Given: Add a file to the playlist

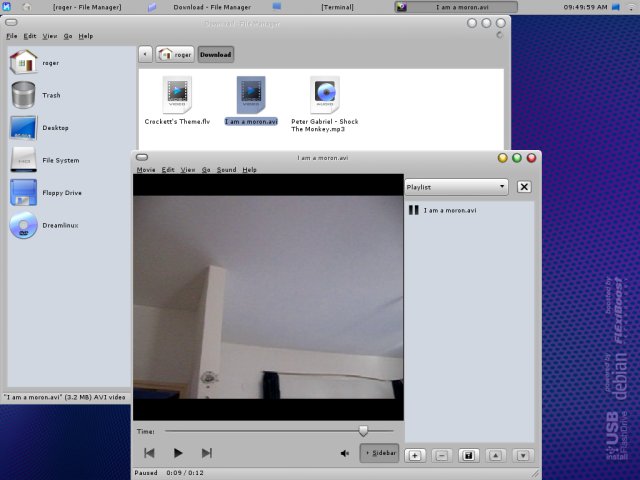Looking at the screenshot, I should tap(415, 456).
